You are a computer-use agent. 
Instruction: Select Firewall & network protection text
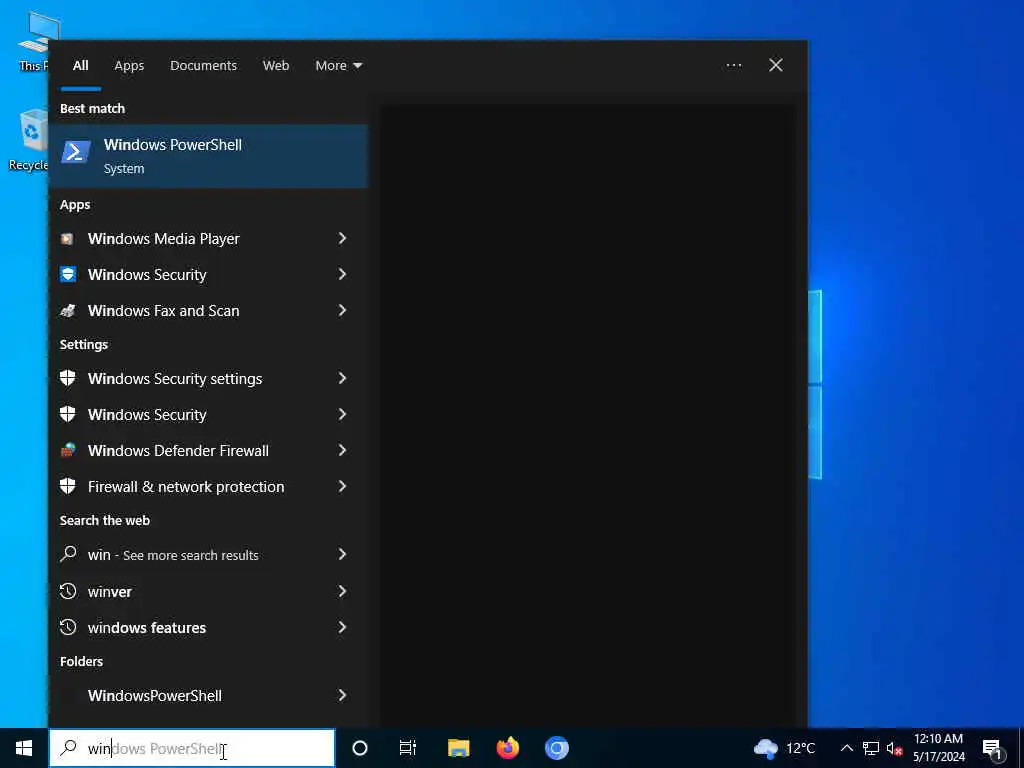coord(186,487)
